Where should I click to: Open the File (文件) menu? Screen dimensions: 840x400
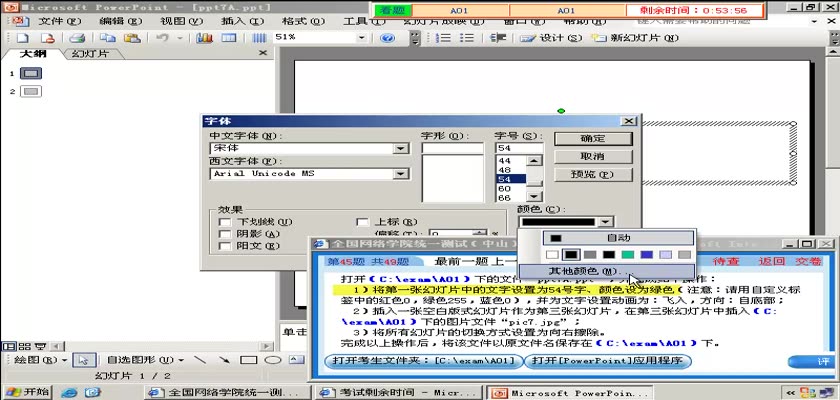59,21
